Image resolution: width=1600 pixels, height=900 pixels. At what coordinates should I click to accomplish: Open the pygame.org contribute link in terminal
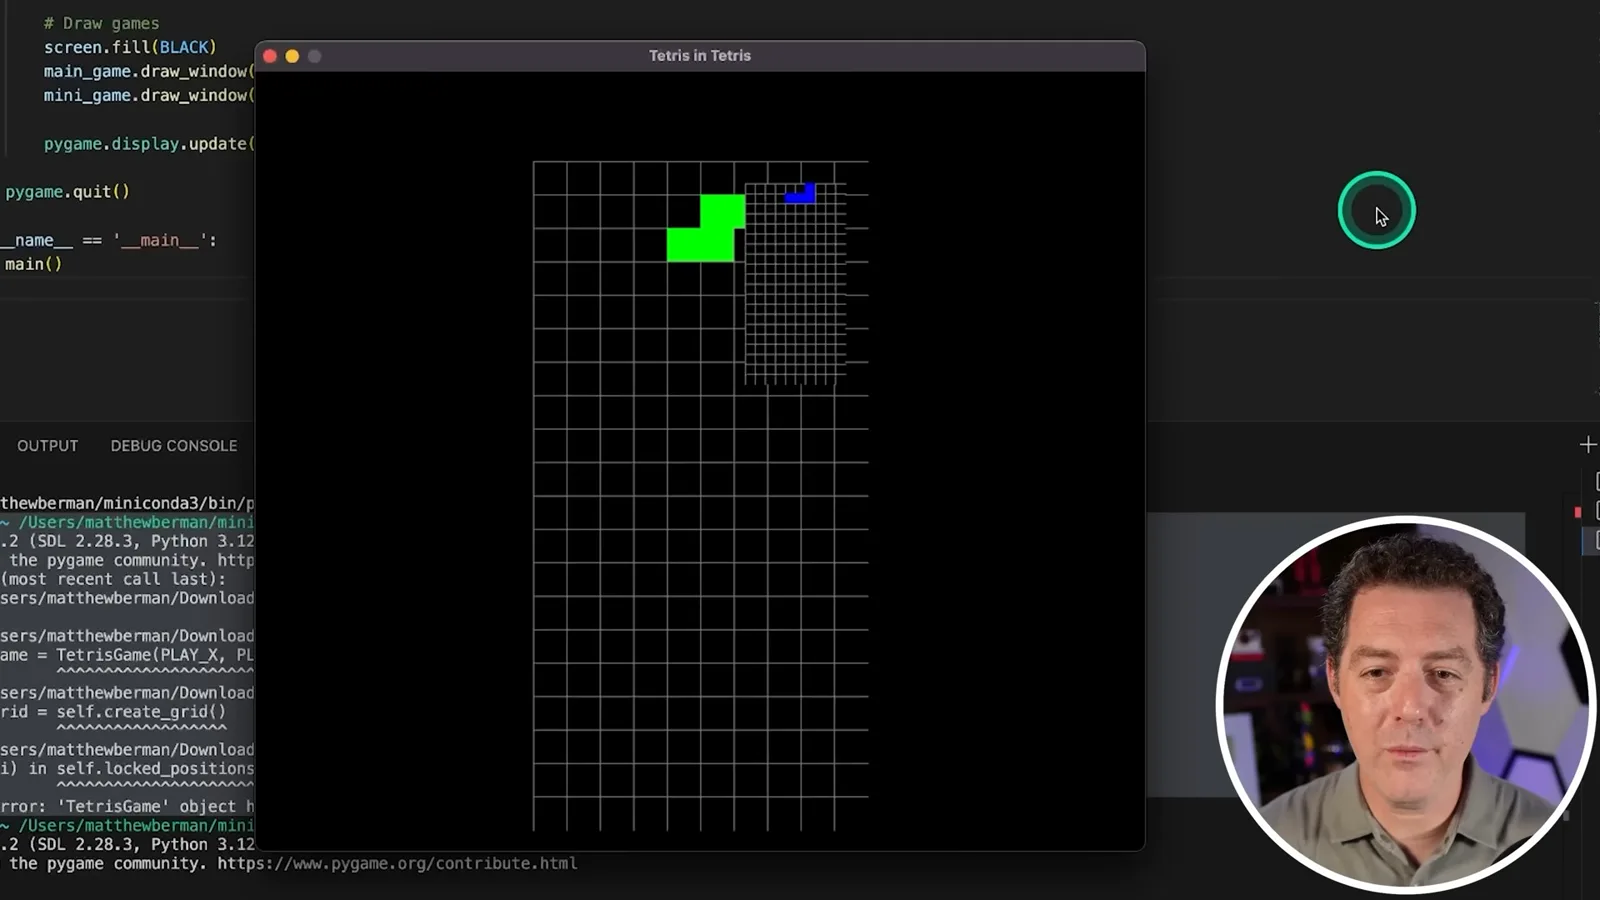[397, 863]
